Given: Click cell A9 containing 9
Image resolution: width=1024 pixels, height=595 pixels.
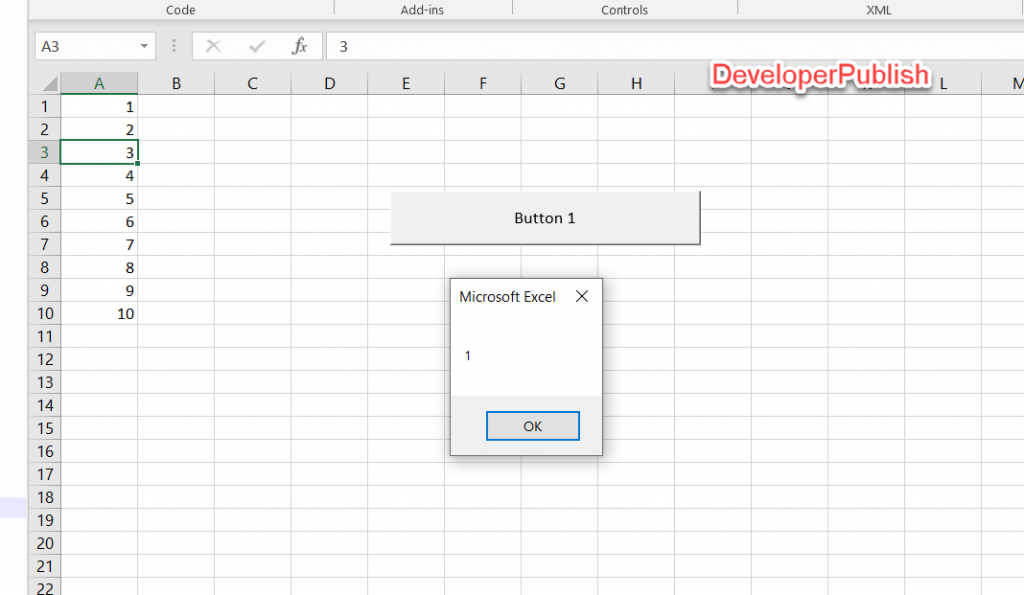Looking at the screenshot, I should [x=99, y=291].
